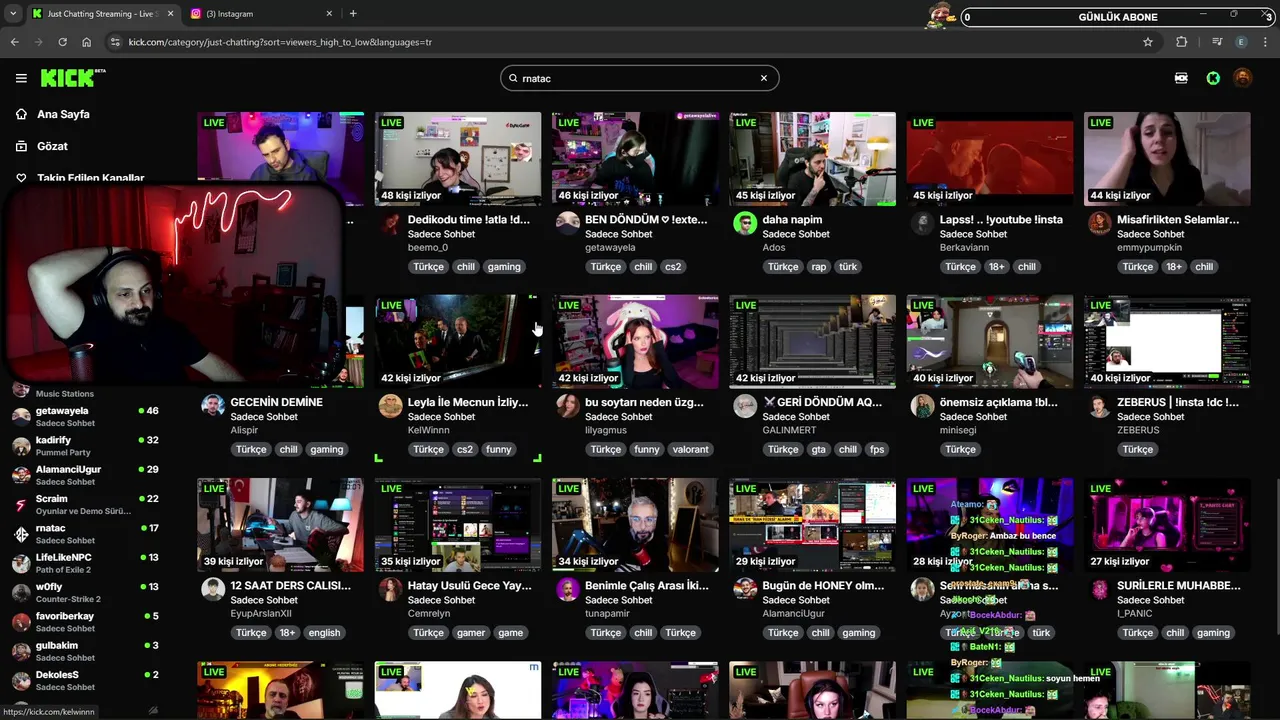Close the Instagram tab

click(329, 14)
